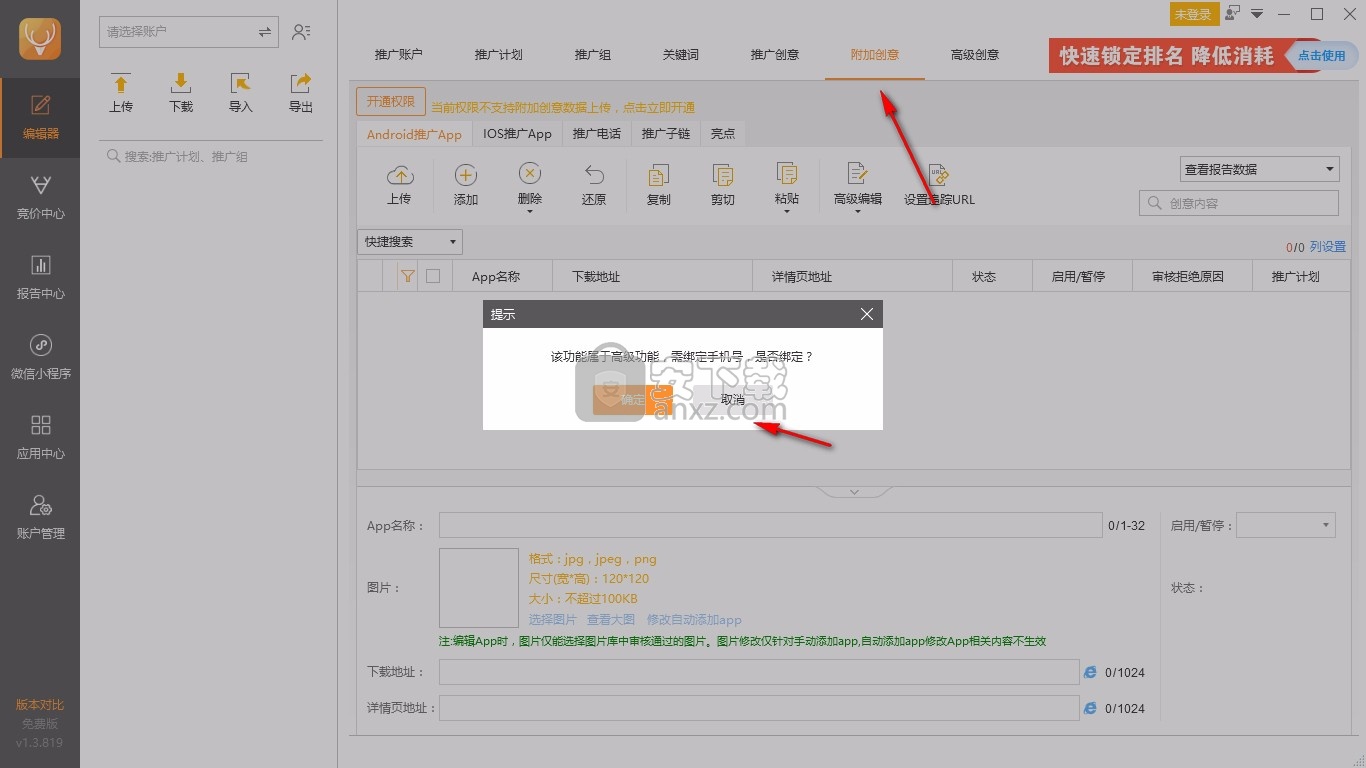Switch to the Promotion Account (推广账户) tab
The image size is (1366, 768).
pyautogui.click(x=399, y=55)
